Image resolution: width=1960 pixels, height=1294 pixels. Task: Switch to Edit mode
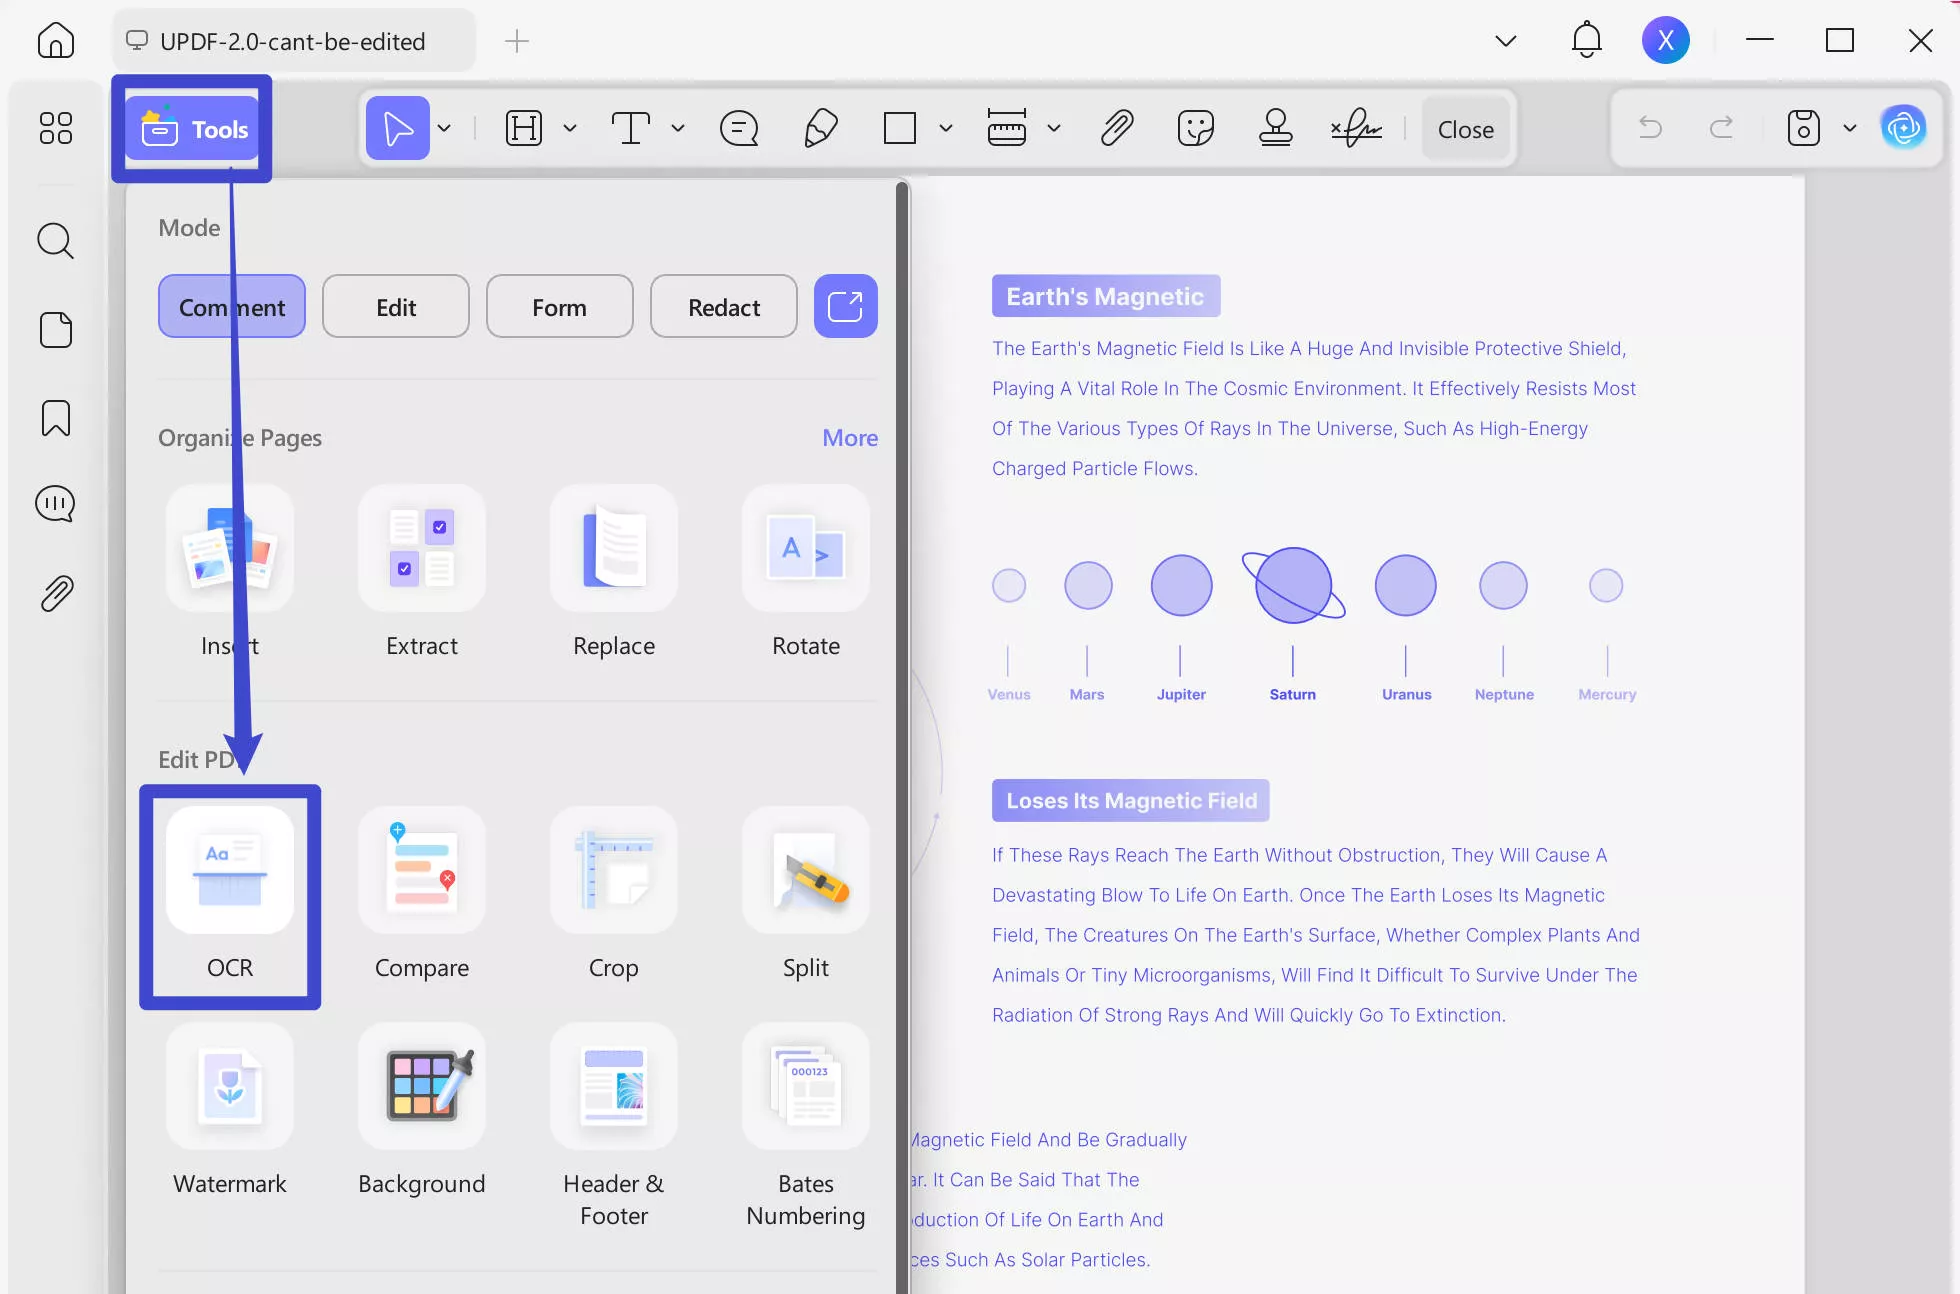click(395, 306)
